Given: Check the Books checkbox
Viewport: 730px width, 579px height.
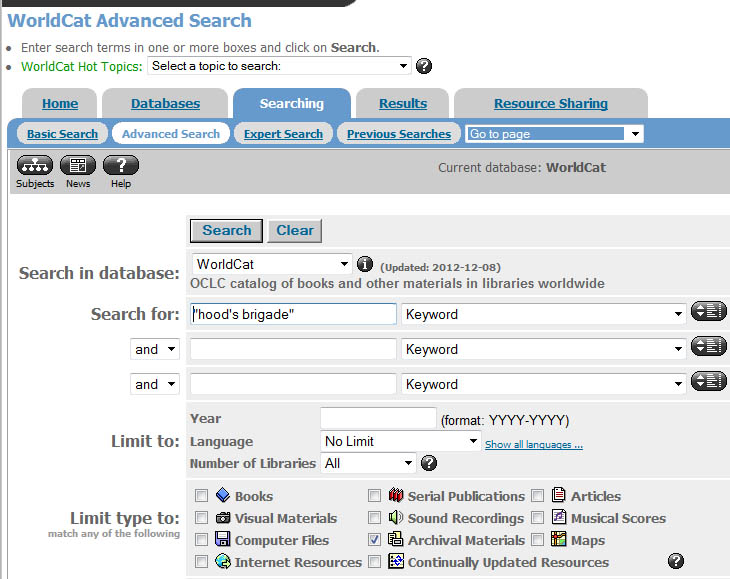Looking at the screenshot, I should (x=202, y=495).
